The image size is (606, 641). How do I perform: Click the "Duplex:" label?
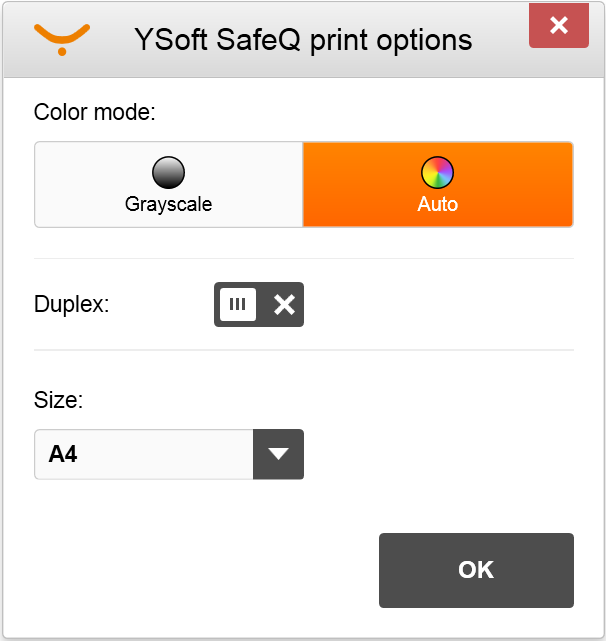point(71,305)
